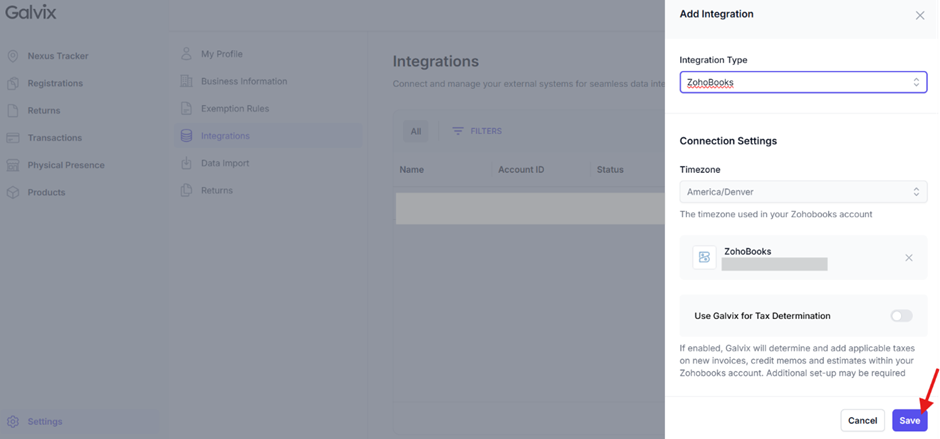
Task: Click the Returns icon in settings submenu
Action: click(186, 190)
